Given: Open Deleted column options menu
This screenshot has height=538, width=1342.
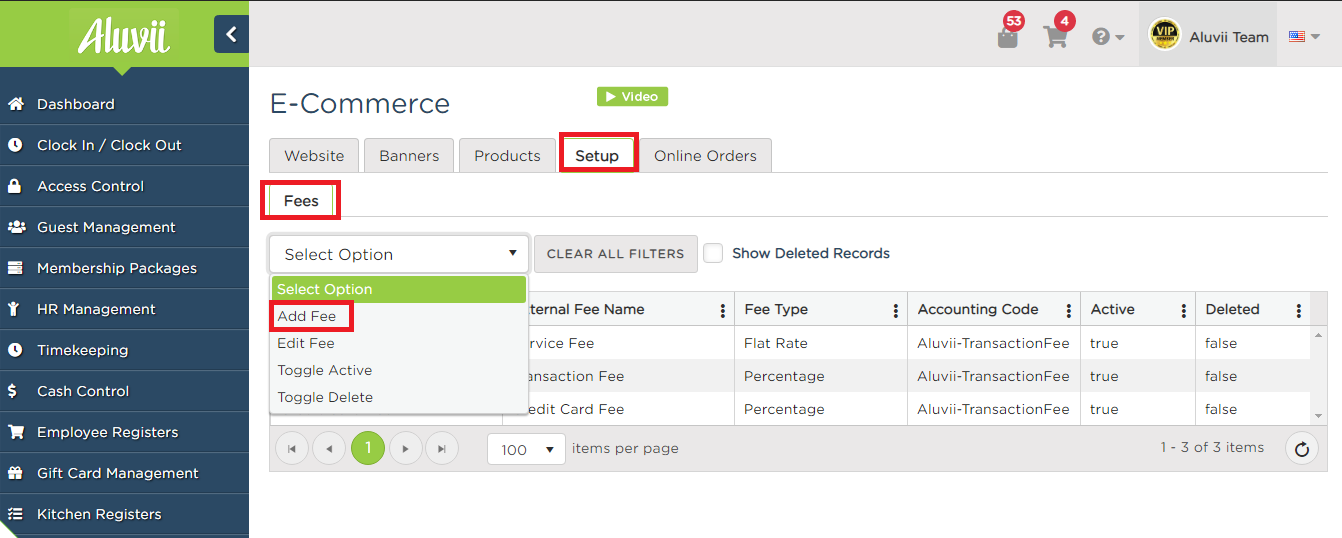Looking at the screenshot, I should click(1299, 310).
